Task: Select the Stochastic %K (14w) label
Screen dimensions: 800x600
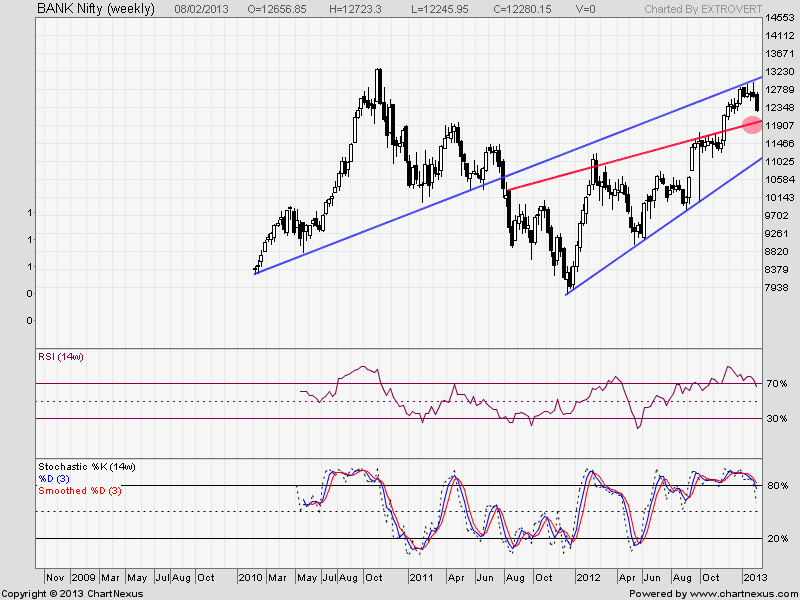Action: [x=86, y=467]
